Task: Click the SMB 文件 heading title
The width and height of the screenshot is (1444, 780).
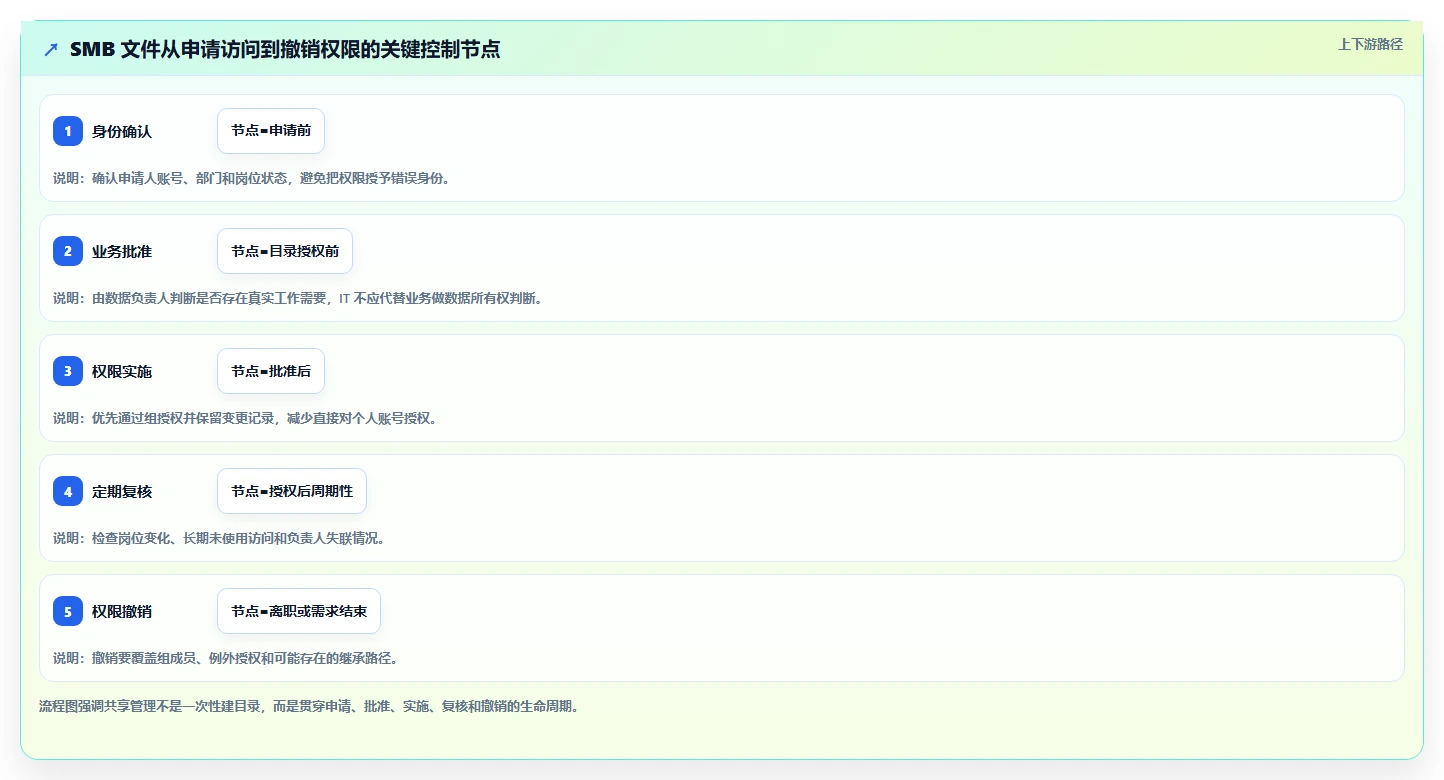Action: pyautogui.click(x=285, y=49)
